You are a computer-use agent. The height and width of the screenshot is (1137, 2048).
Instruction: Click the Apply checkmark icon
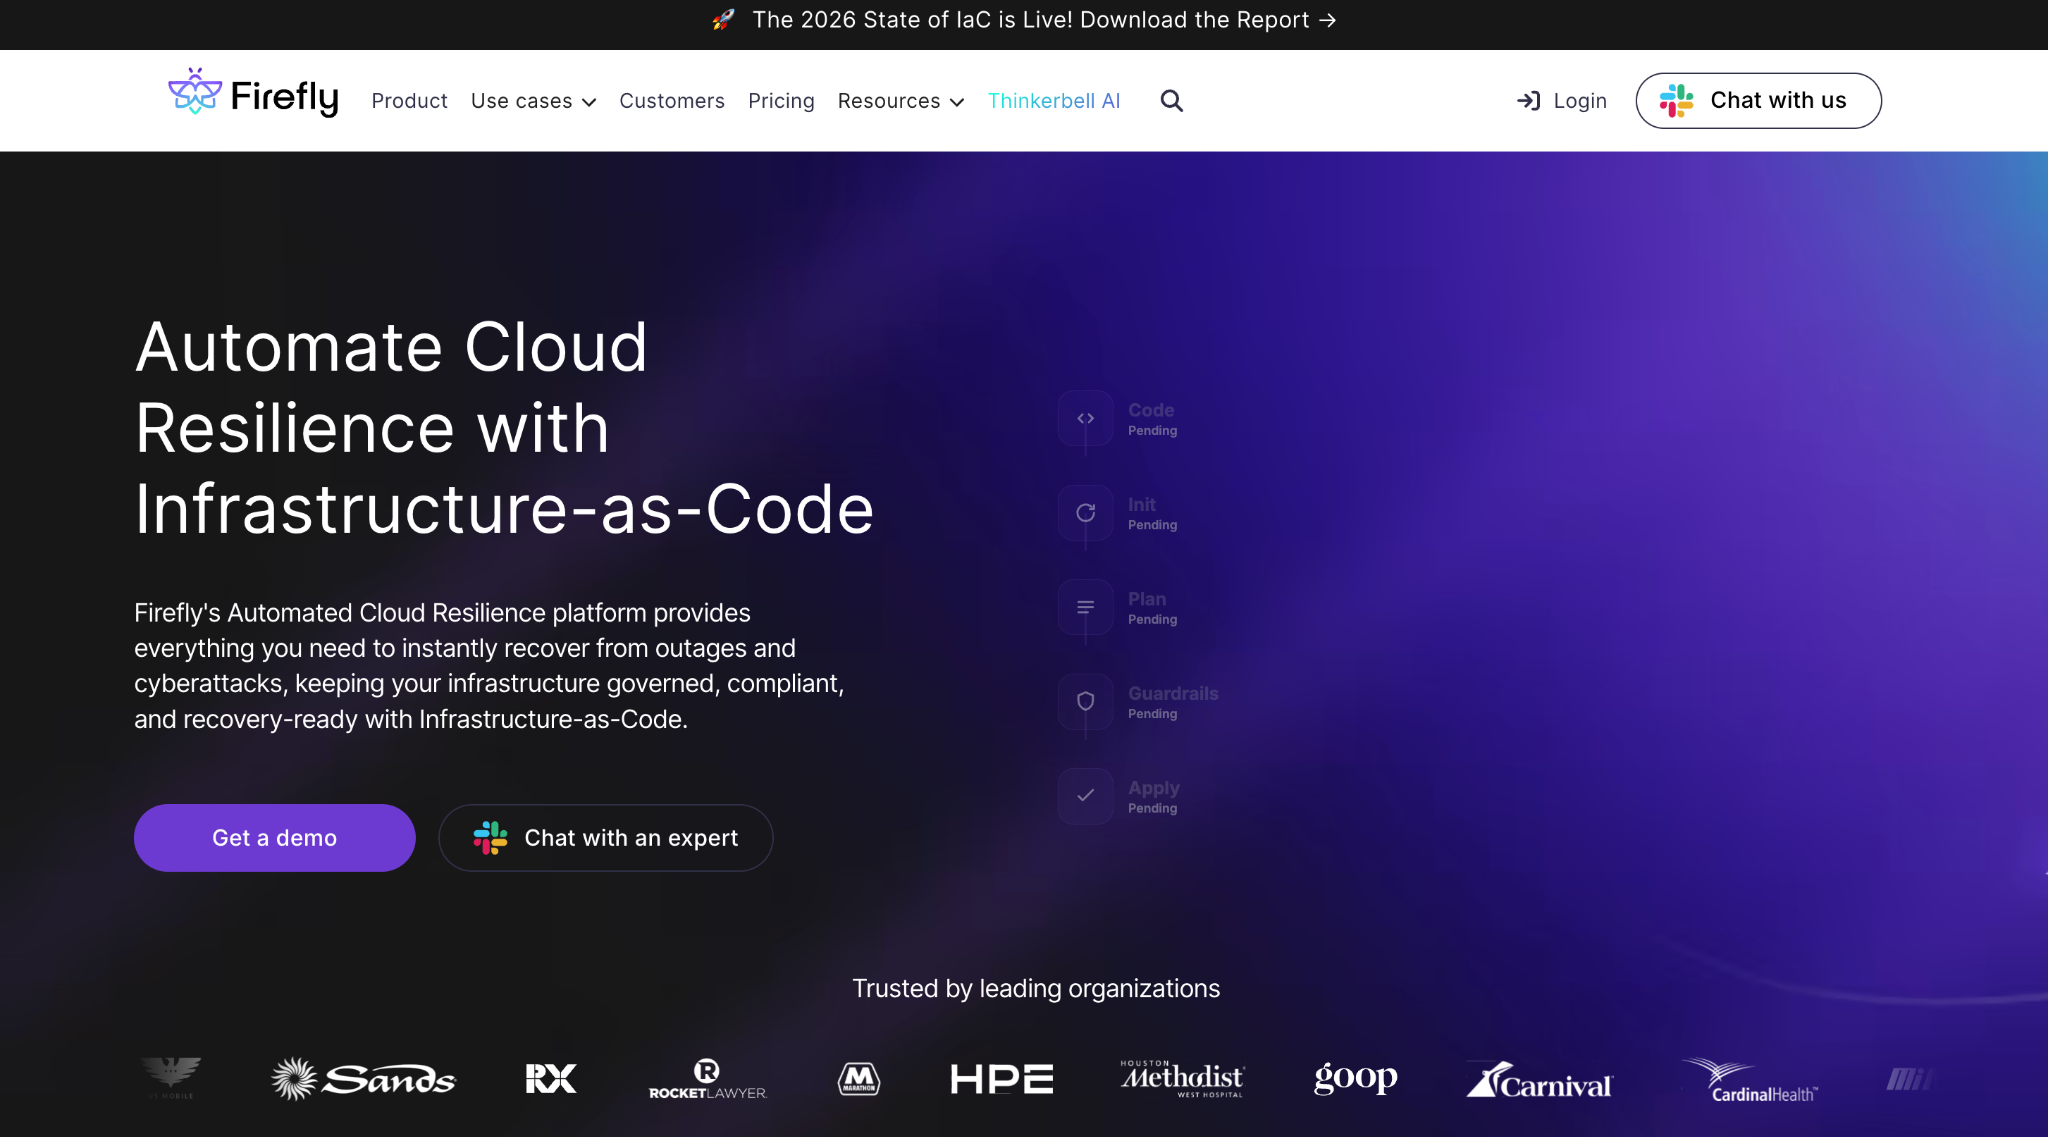coord(1085,796)
